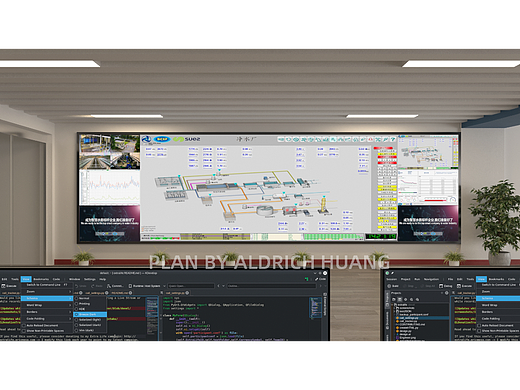Collapse the root project folder on right monitor

(x=392, y=305)
